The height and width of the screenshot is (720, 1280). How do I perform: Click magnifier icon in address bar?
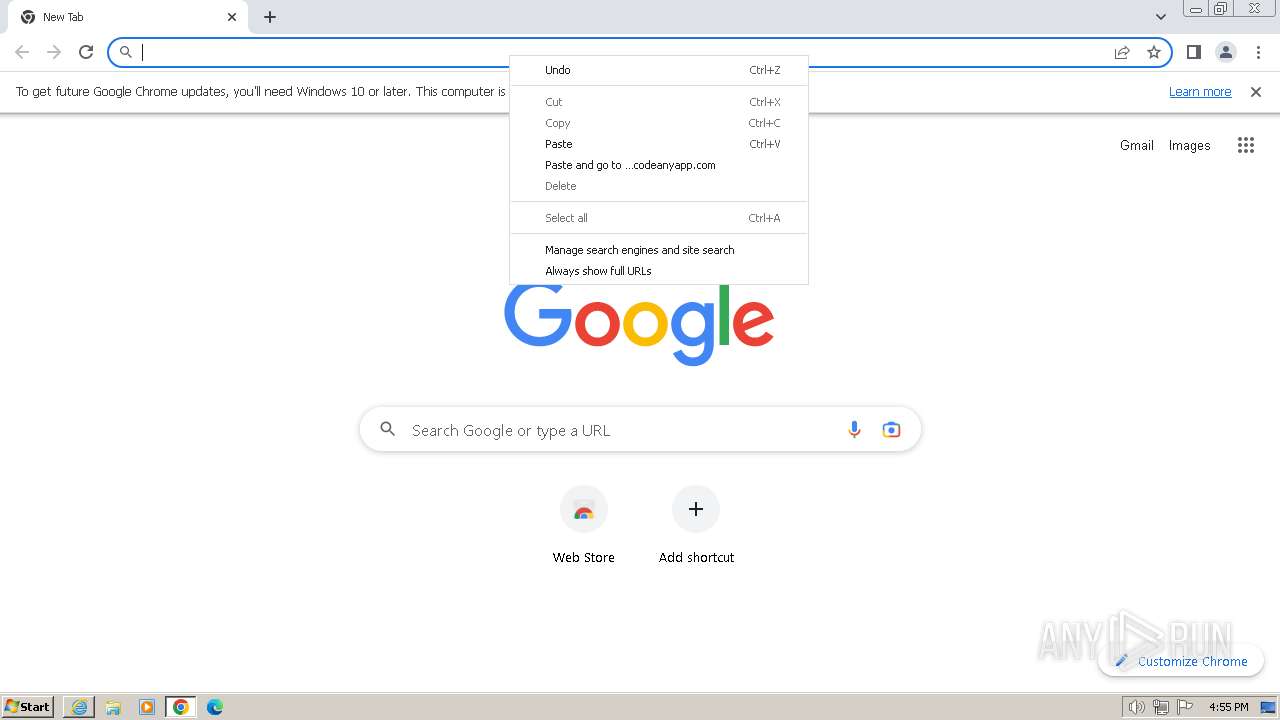[x=126, y=52]
